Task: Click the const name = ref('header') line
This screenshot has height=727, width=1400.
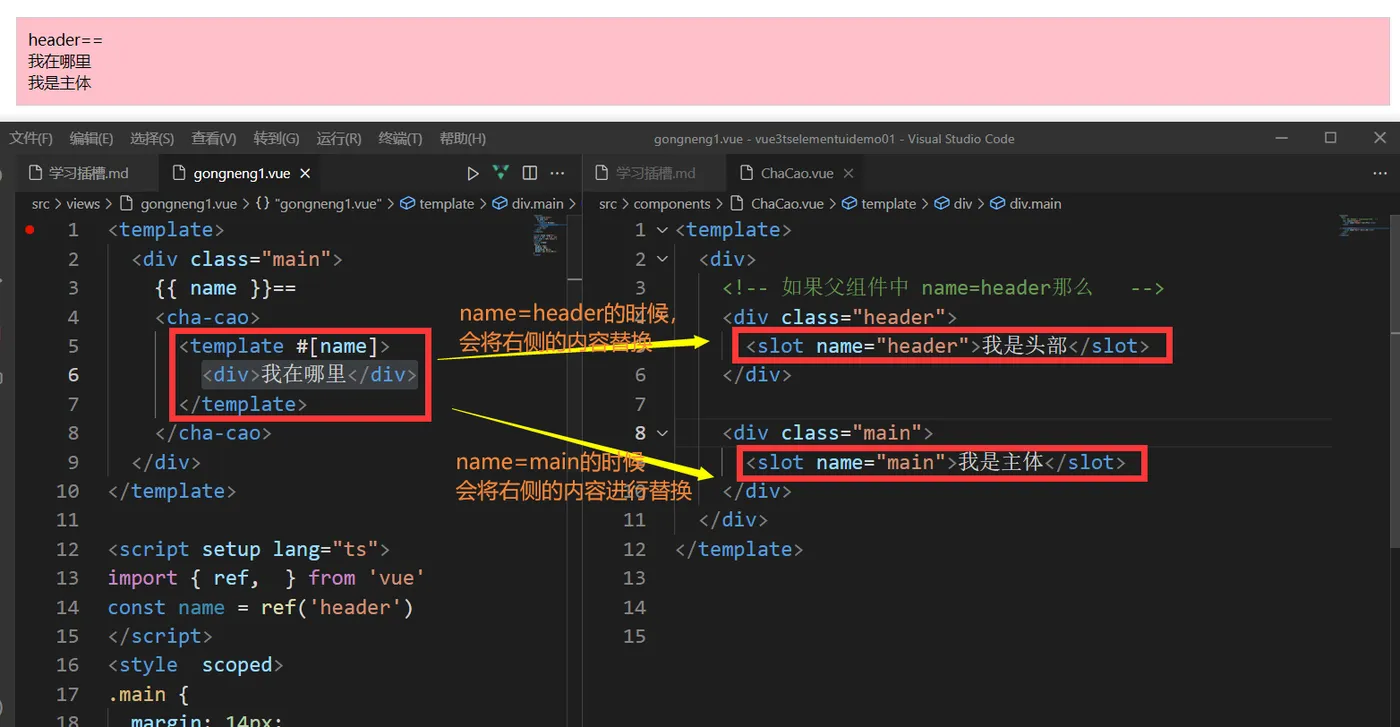Action: [261, 607]
